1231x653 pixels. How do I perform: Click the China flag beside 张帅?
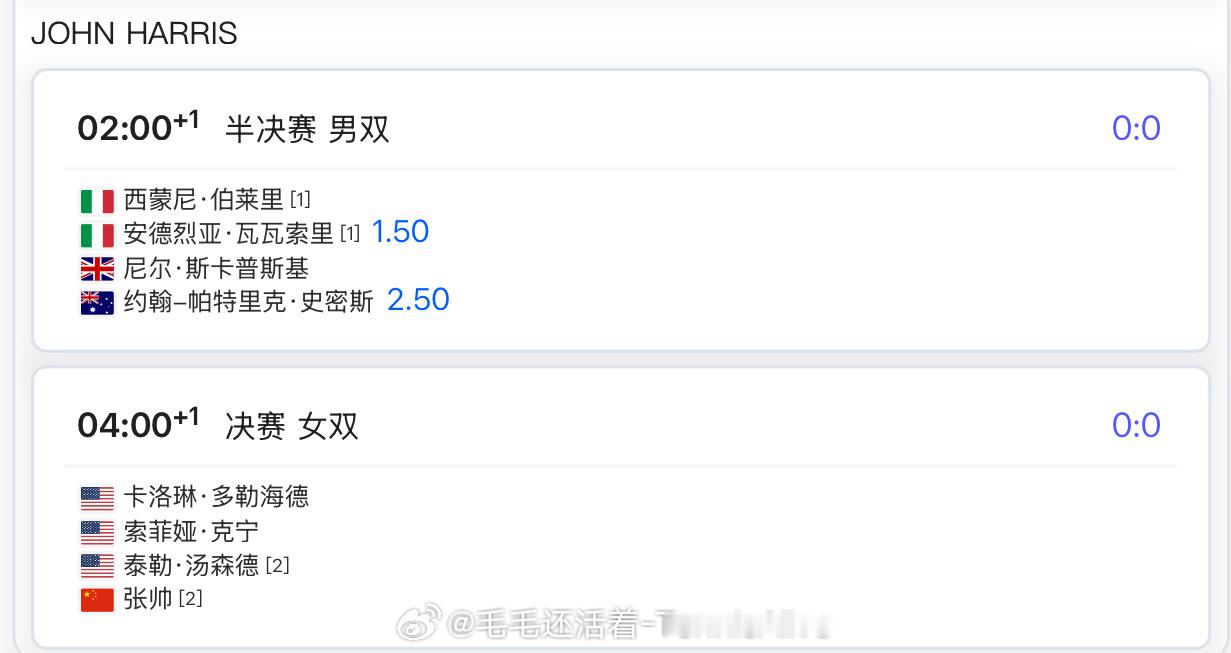pyautogui.click(x=97, y=600)
